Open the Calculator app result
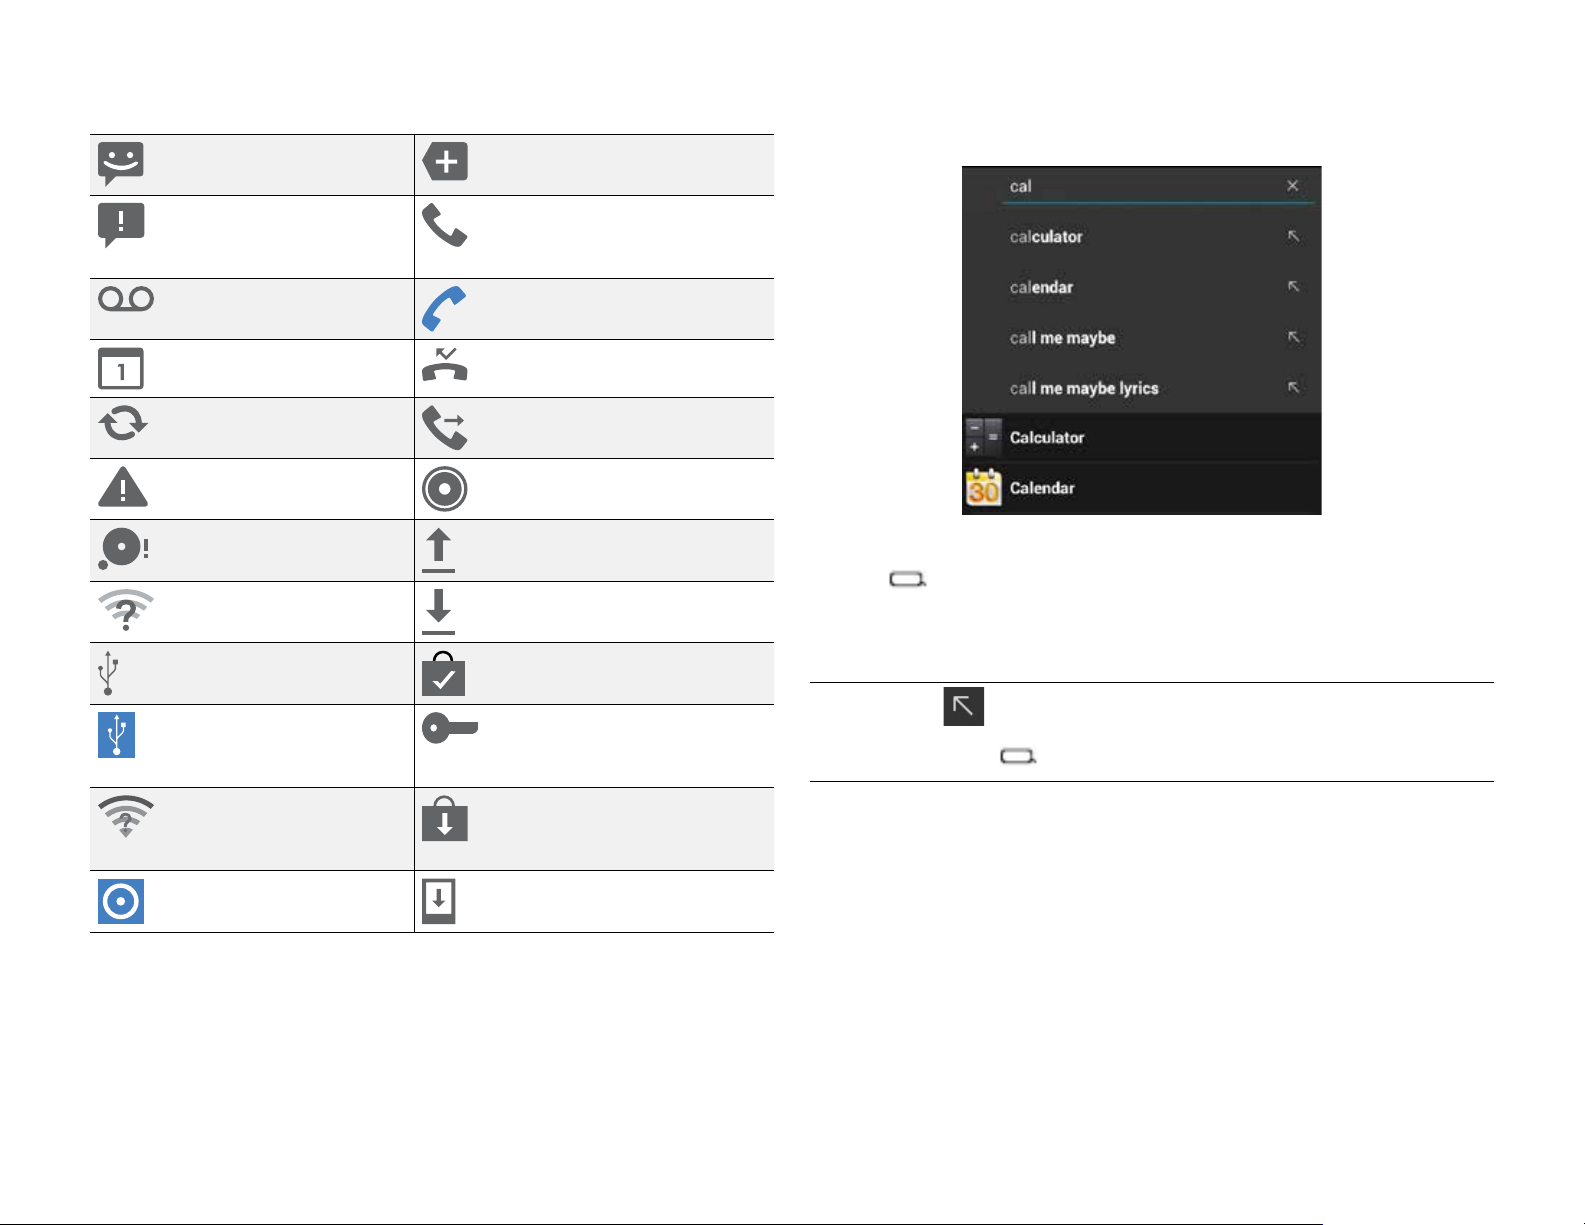Screen dimensions: 1585x1225 point(1141,438)
